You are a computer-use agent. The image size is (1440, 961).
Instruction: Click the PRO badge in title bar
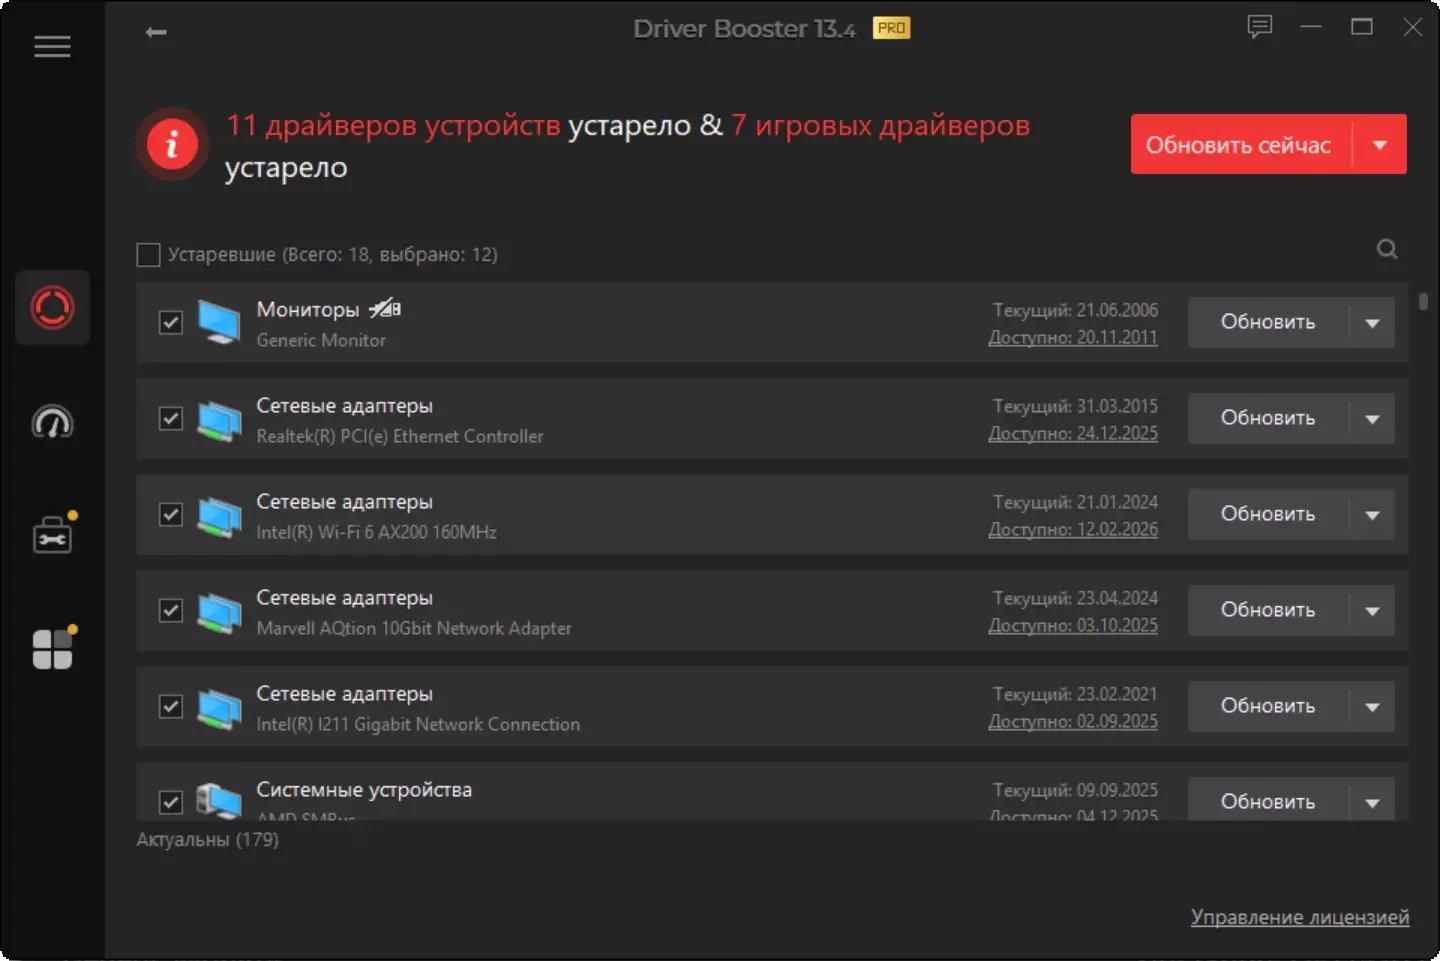891,28
